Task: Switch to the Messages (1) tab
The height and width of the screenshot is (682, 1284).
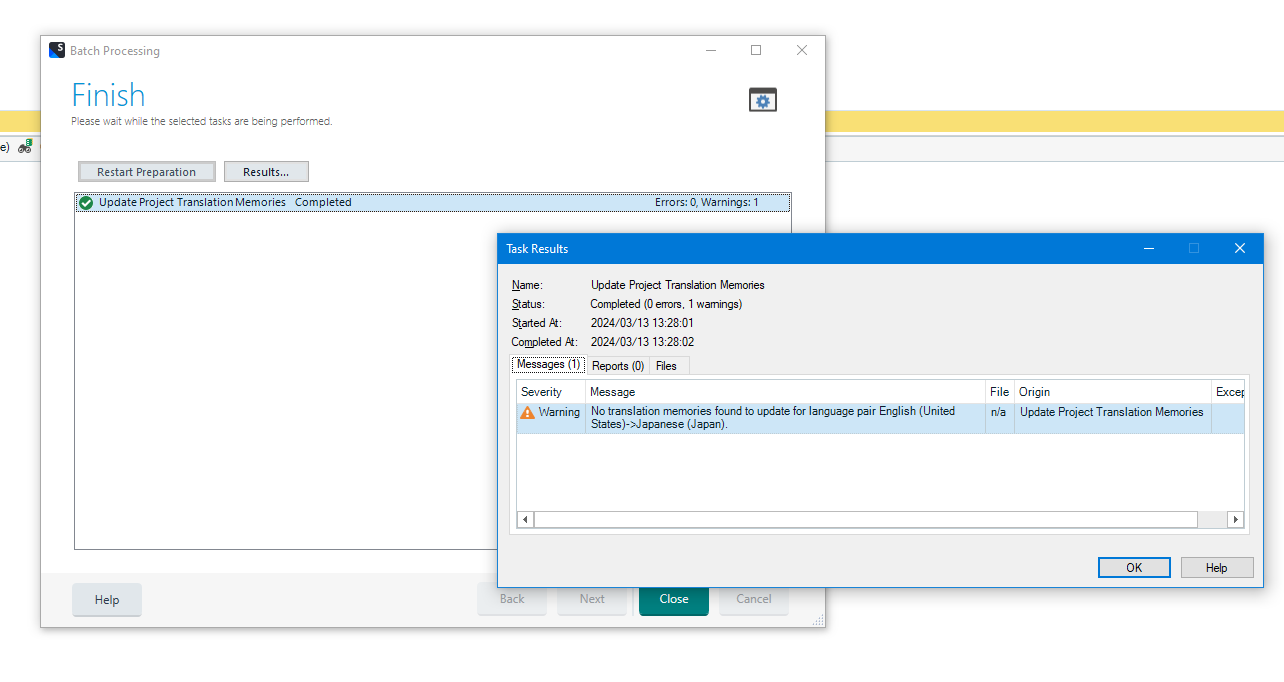Action: coord(549,365)
